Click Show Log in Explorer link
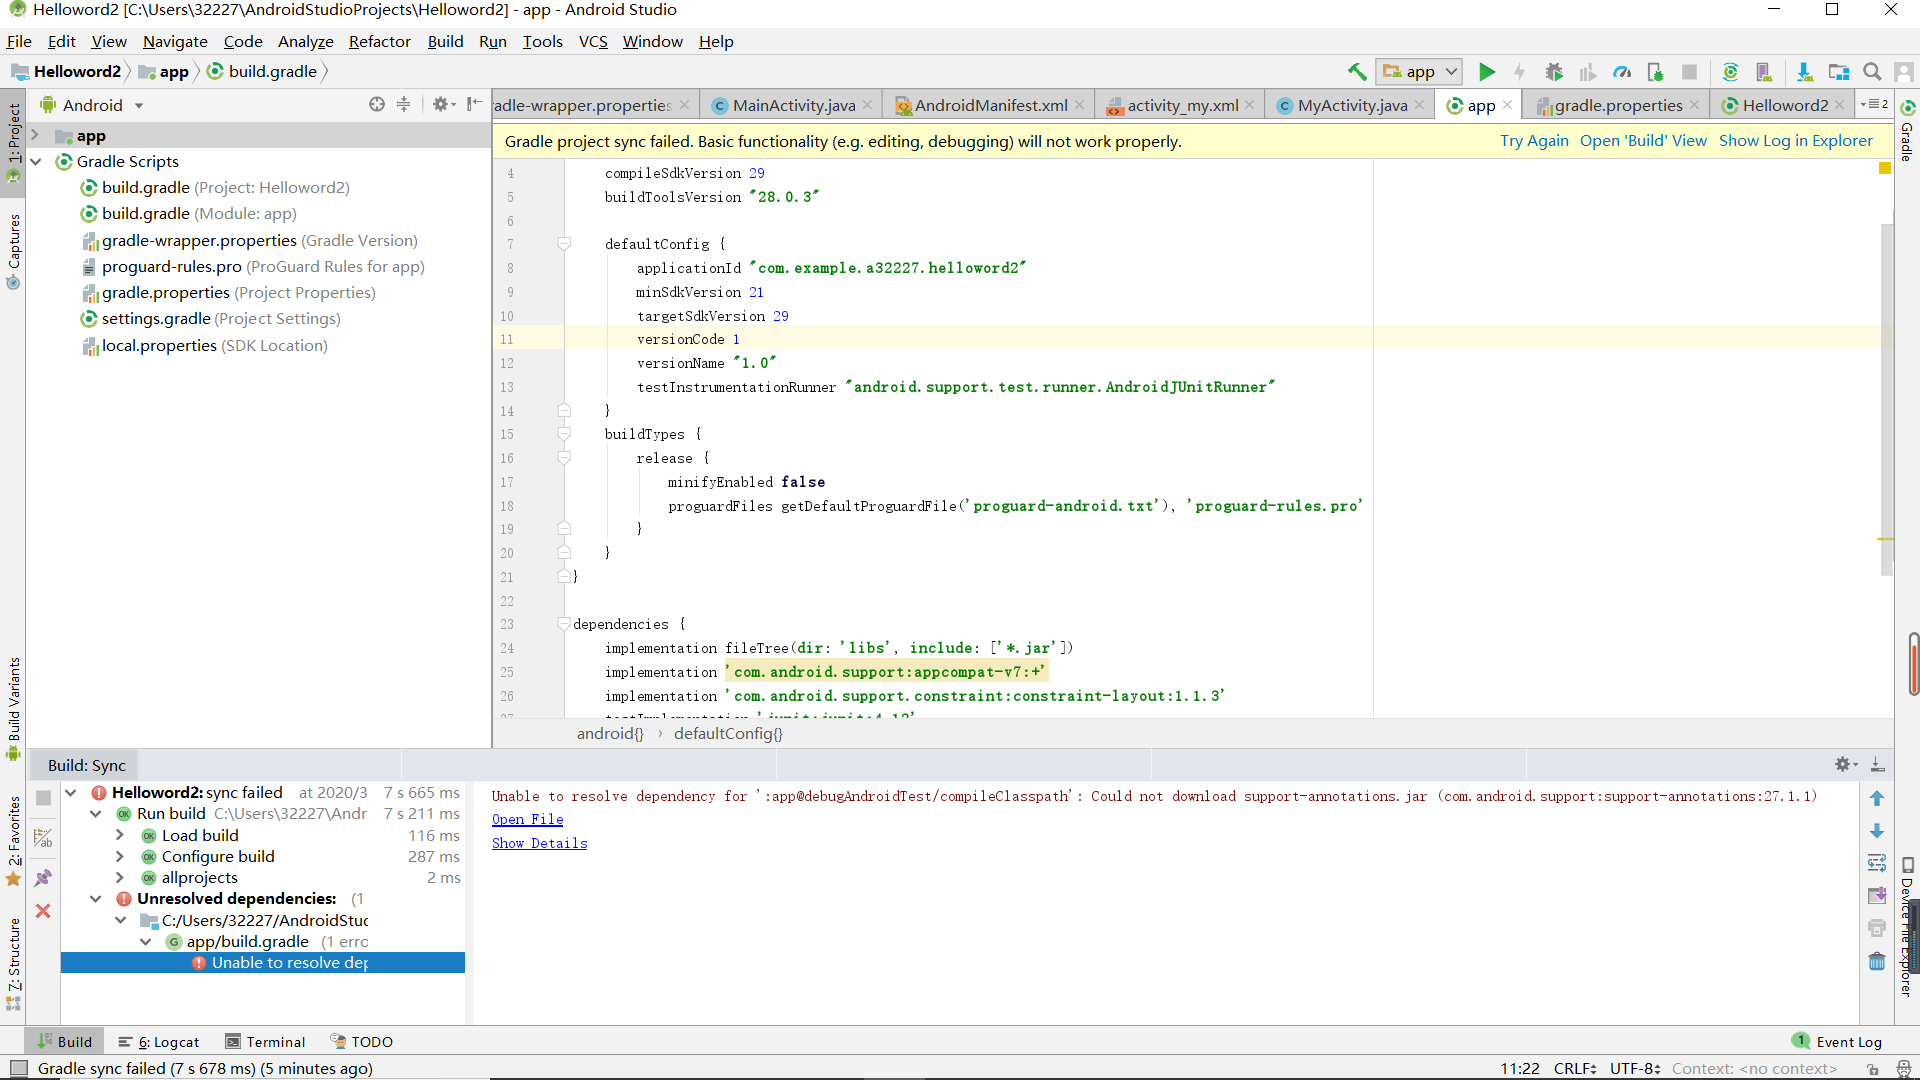The width and height of the screenshot is (1920, 1080). point(1795,141)
